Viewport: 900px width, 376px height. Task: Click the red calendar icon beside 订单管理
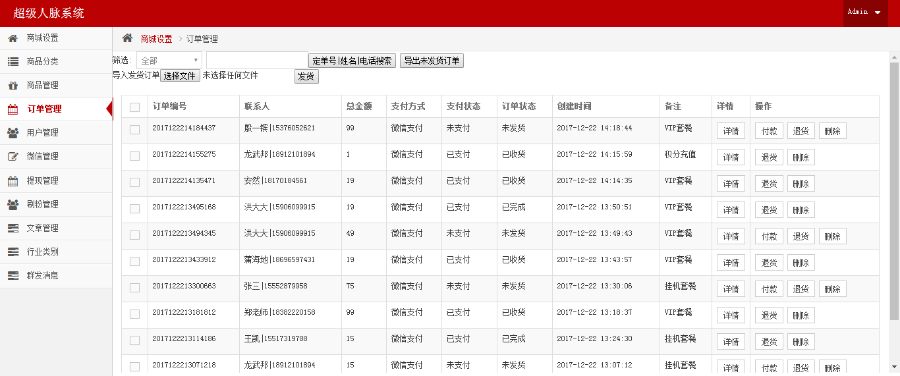click(13, 109)
